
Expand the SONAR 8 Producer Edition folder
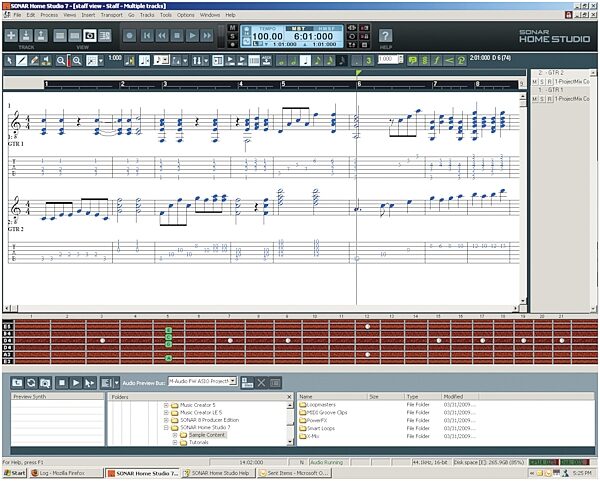point(166,420)
